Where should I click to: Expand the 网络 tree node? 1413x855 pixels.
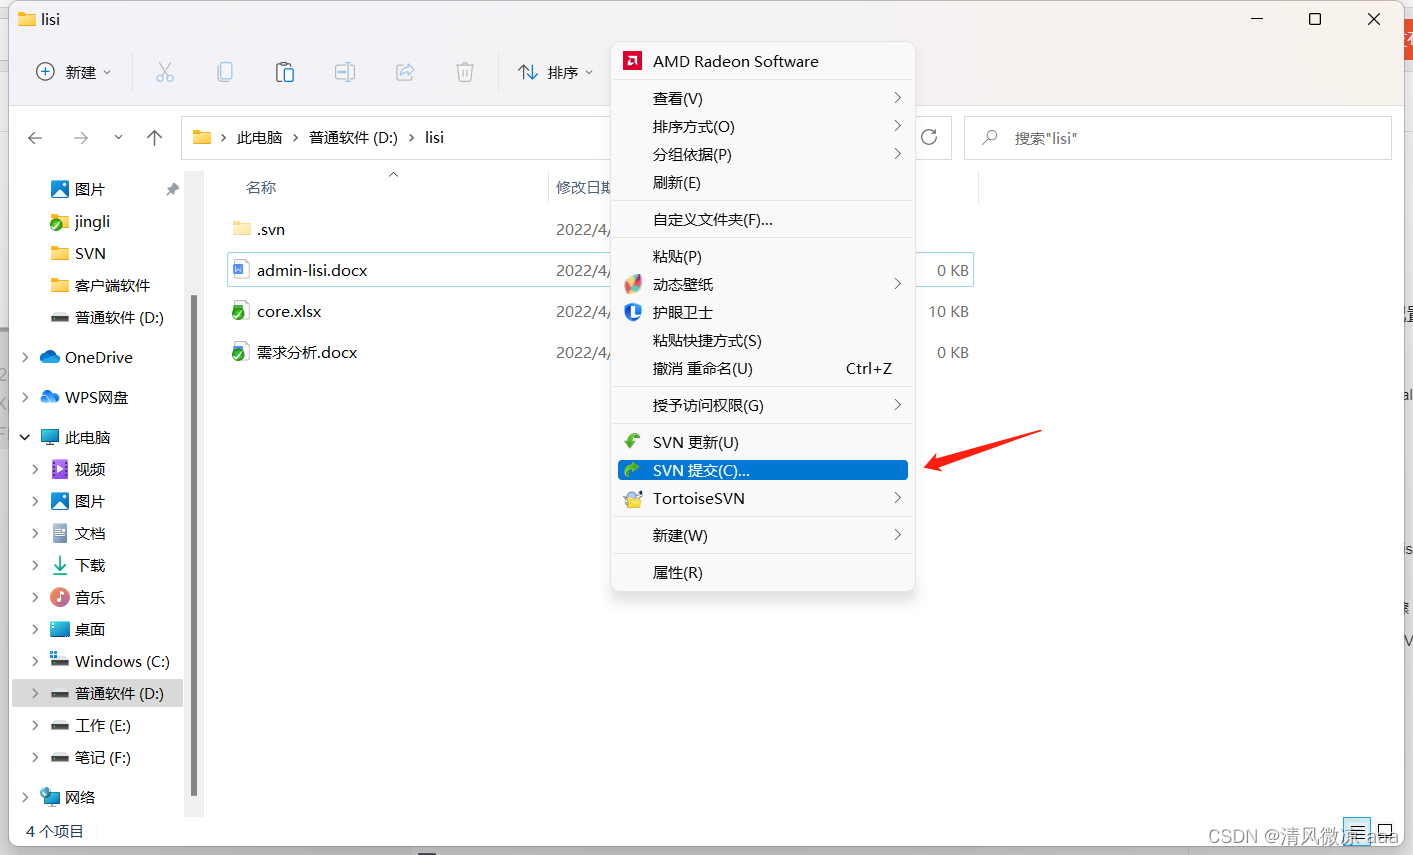click(x=25, y=797)
